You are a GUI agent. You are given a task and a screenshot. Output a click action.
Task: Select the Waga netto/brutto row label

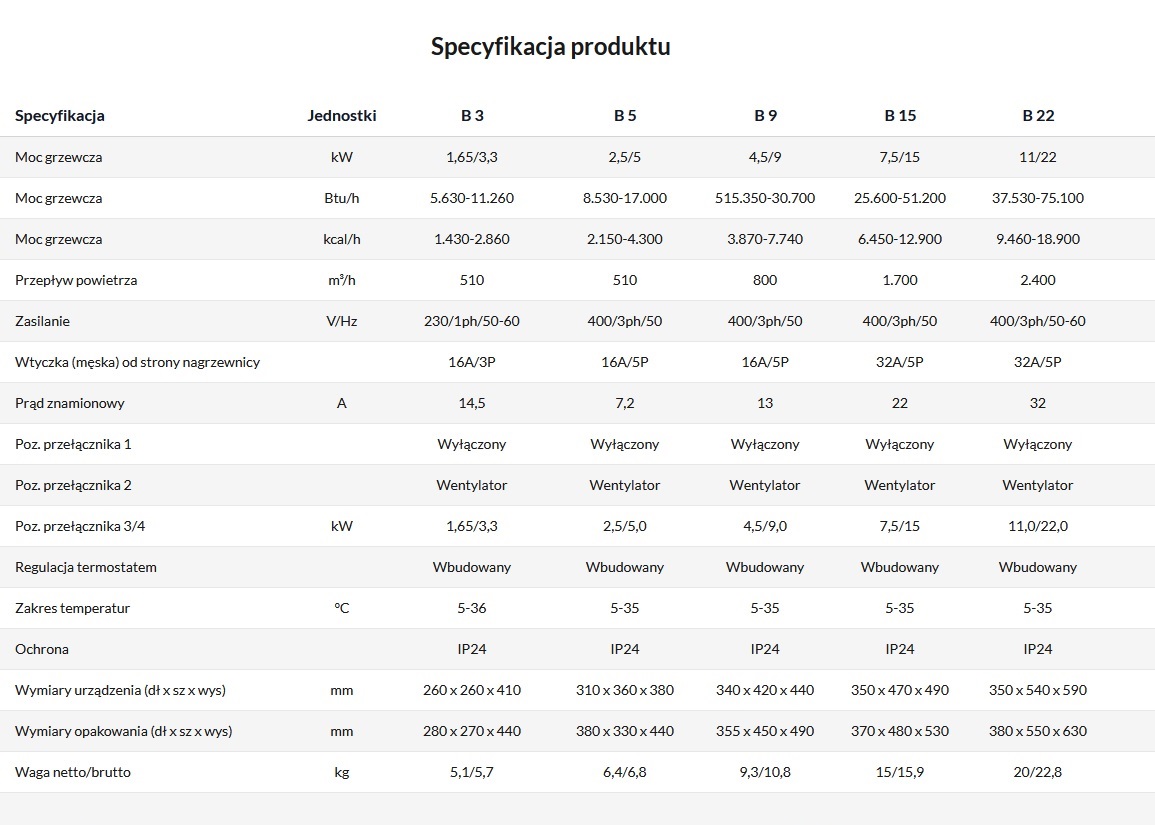coord(73,772)
